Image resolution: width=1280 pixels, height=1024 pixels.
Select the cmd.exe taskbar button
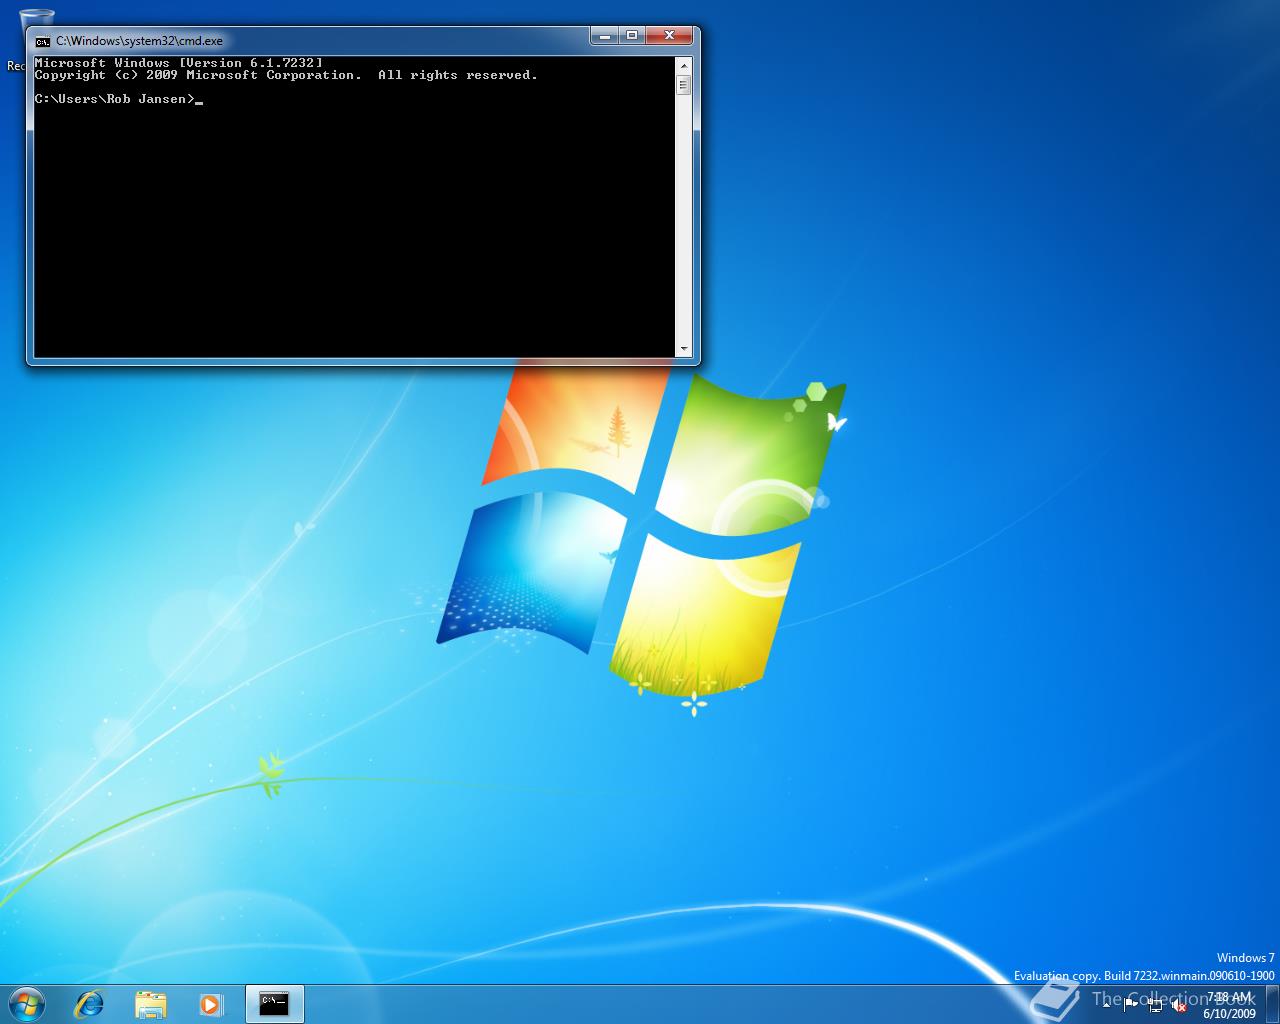[274, 1003]
